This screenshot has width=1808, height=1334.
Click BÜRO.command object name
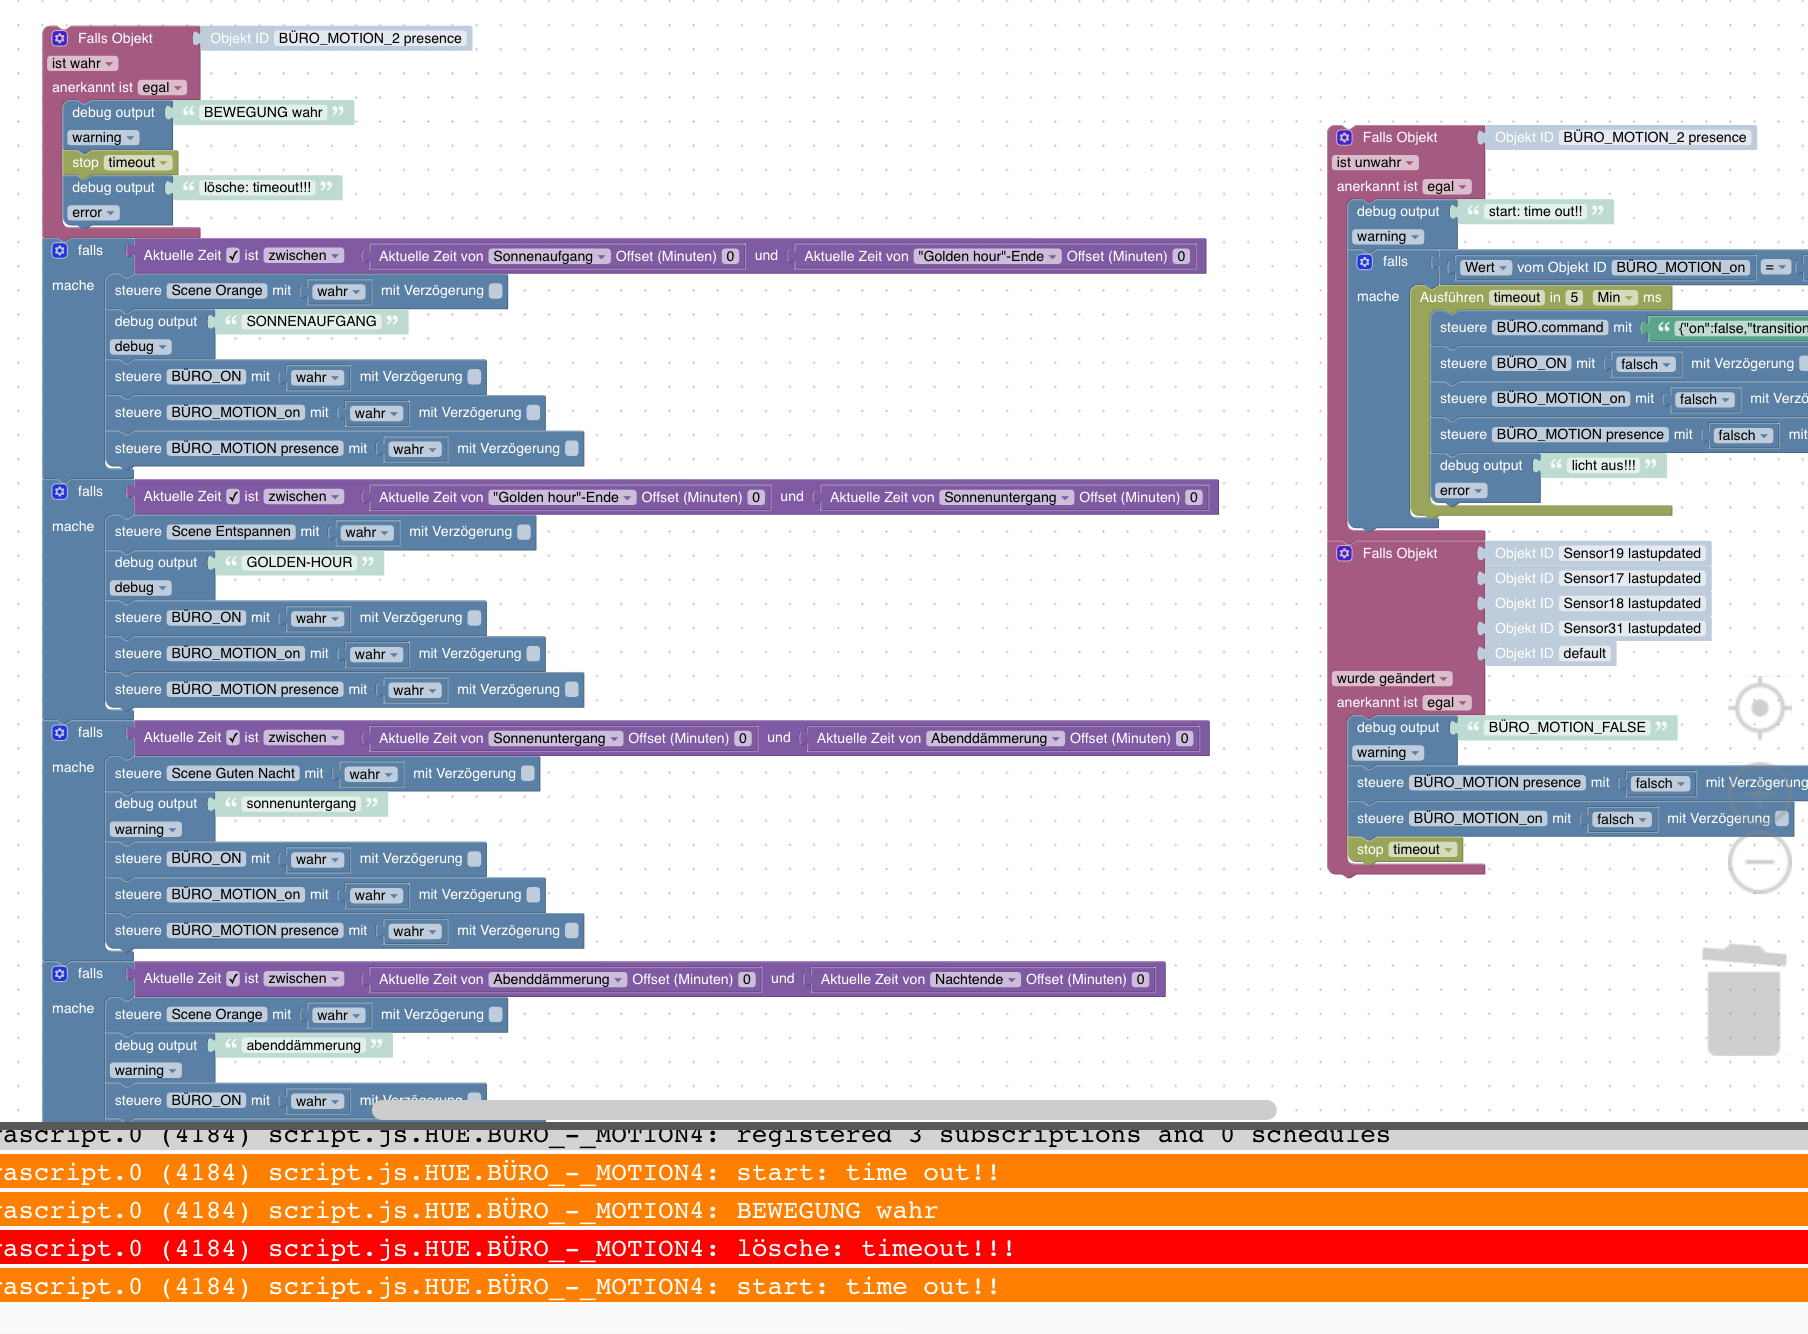pyautogui.click(x=1550, y=327)
